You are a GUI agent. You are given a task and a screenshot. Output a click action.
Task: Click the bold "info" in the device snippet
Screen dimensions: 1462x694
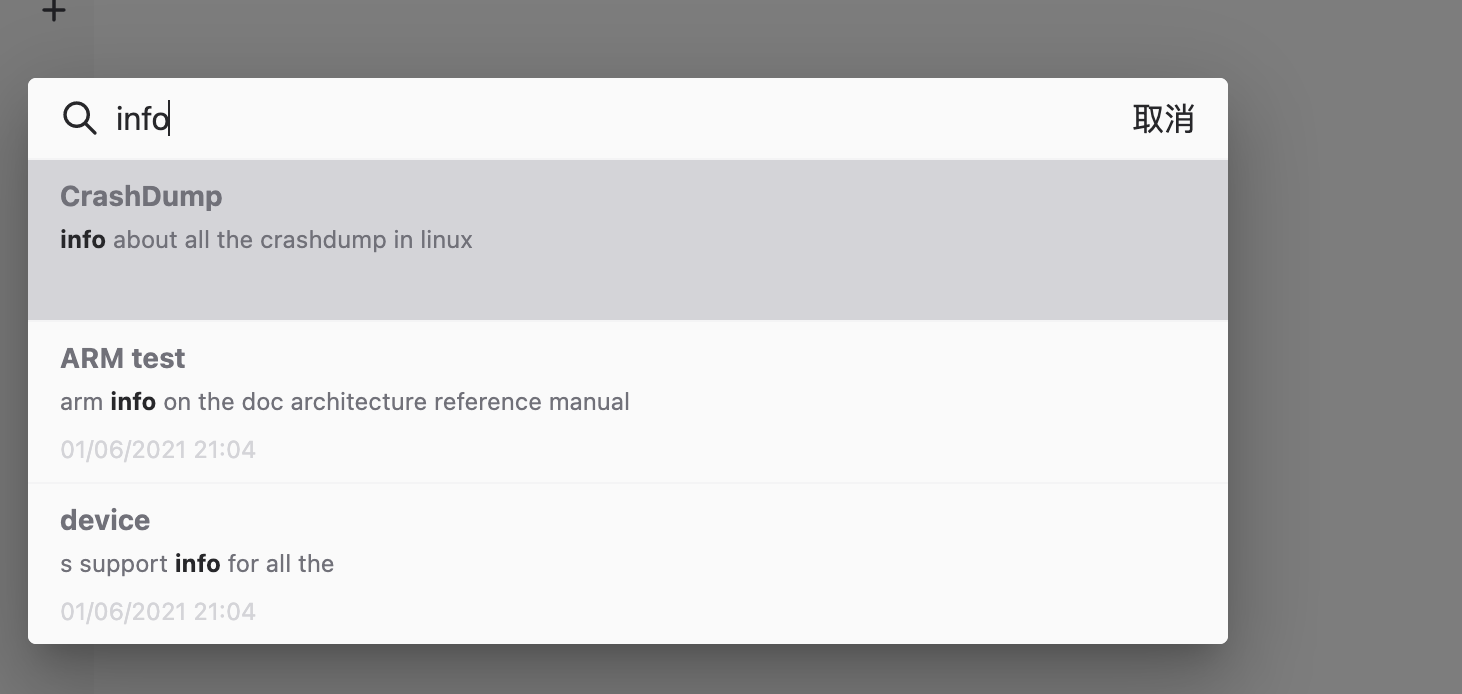[x=197, y=564]
